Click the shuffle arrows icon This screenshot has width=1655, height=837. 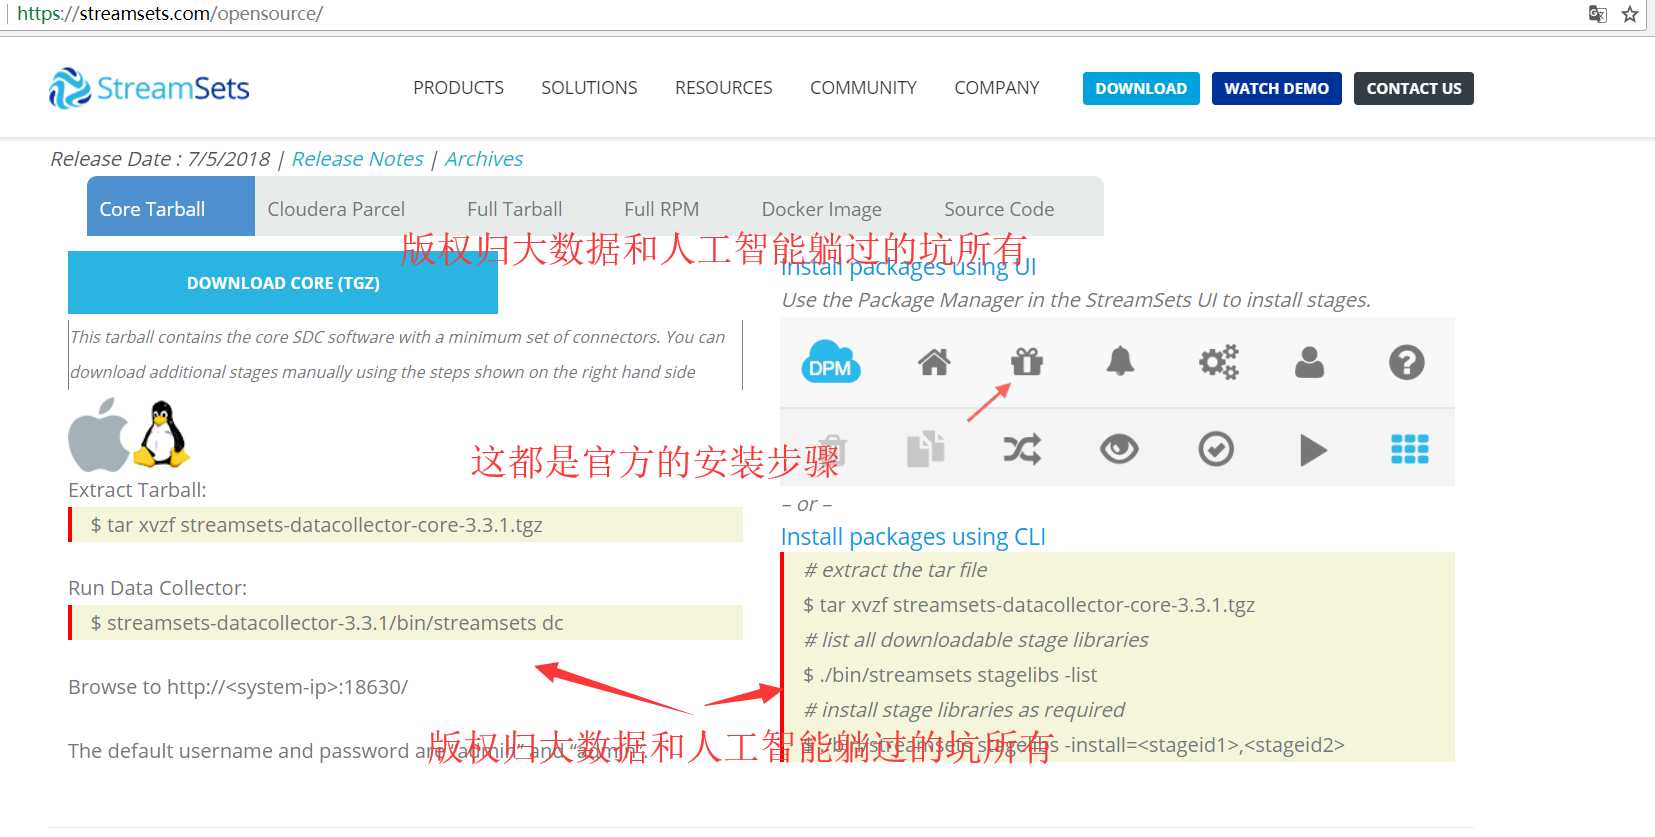coord(1022,449)
